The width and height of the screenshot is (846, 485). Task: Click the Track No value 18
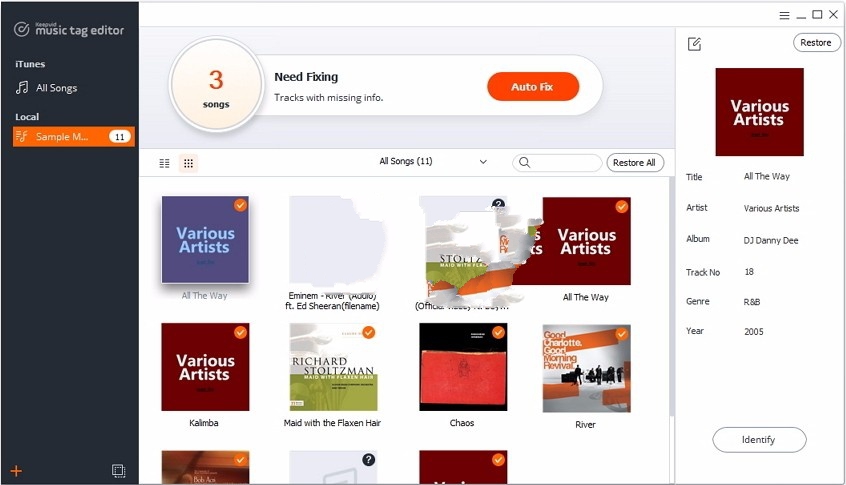(749, 272)
